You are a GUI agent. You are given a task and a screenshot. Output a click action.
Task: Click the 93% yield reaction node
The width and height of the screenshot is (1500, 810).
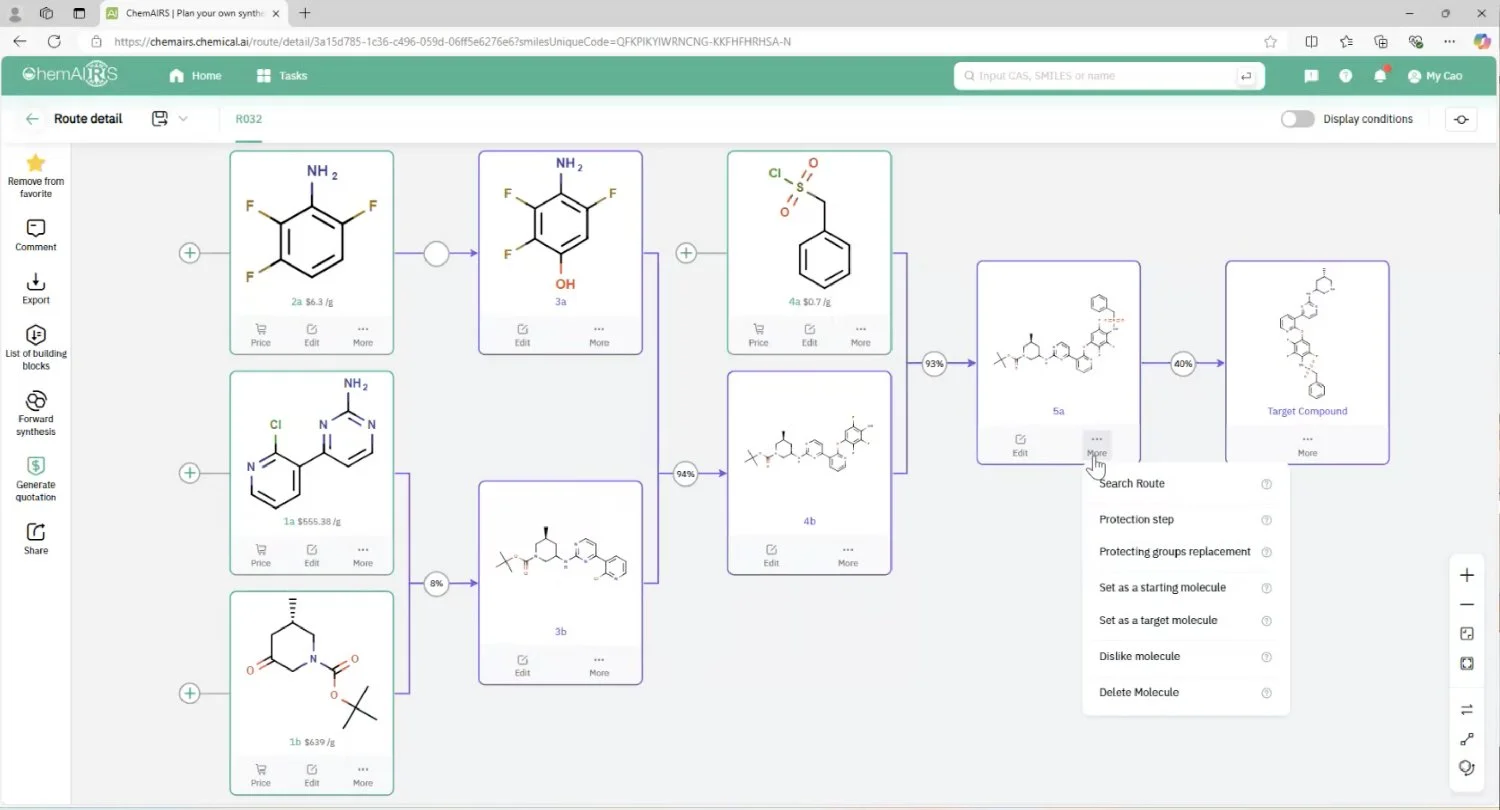pyautogui.click(x=934, y=364)
